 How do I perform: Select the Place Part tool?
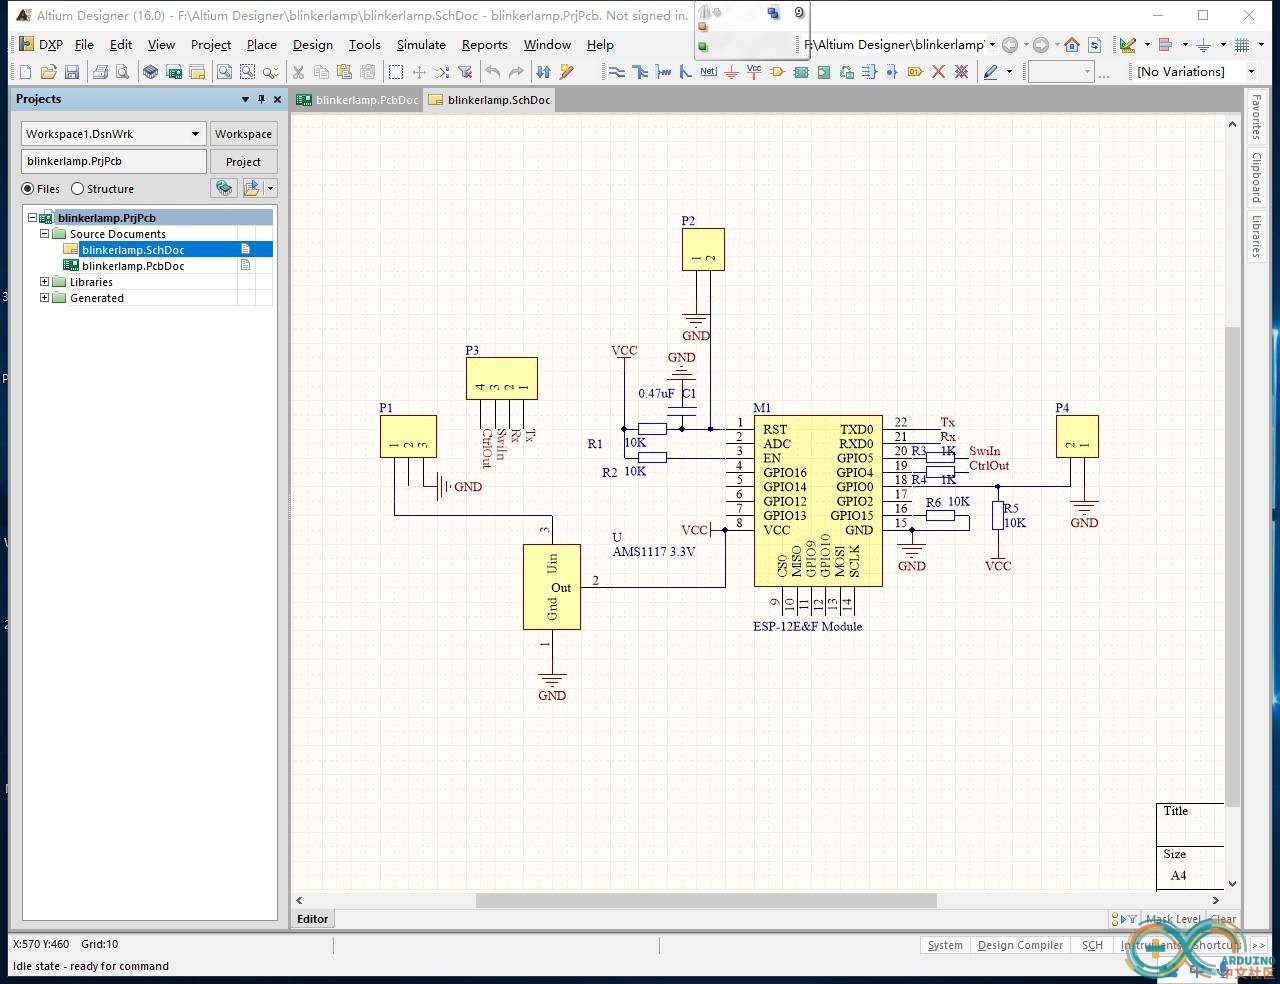tap(777, 72)
